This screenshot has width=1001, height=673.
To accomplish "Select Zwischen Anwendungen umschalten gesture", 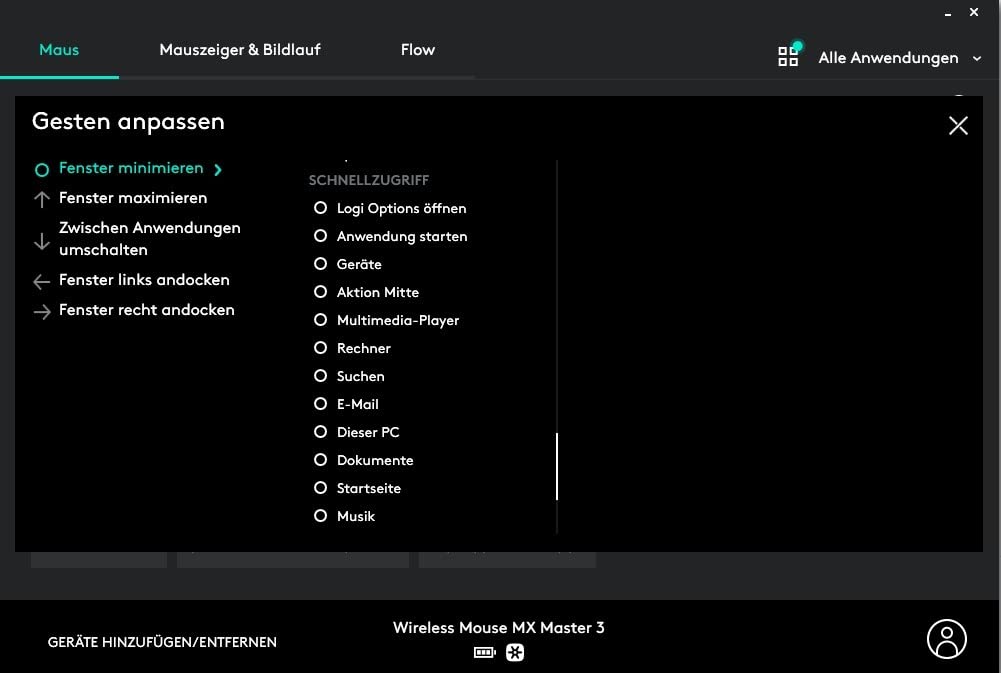I will [149, 239].
